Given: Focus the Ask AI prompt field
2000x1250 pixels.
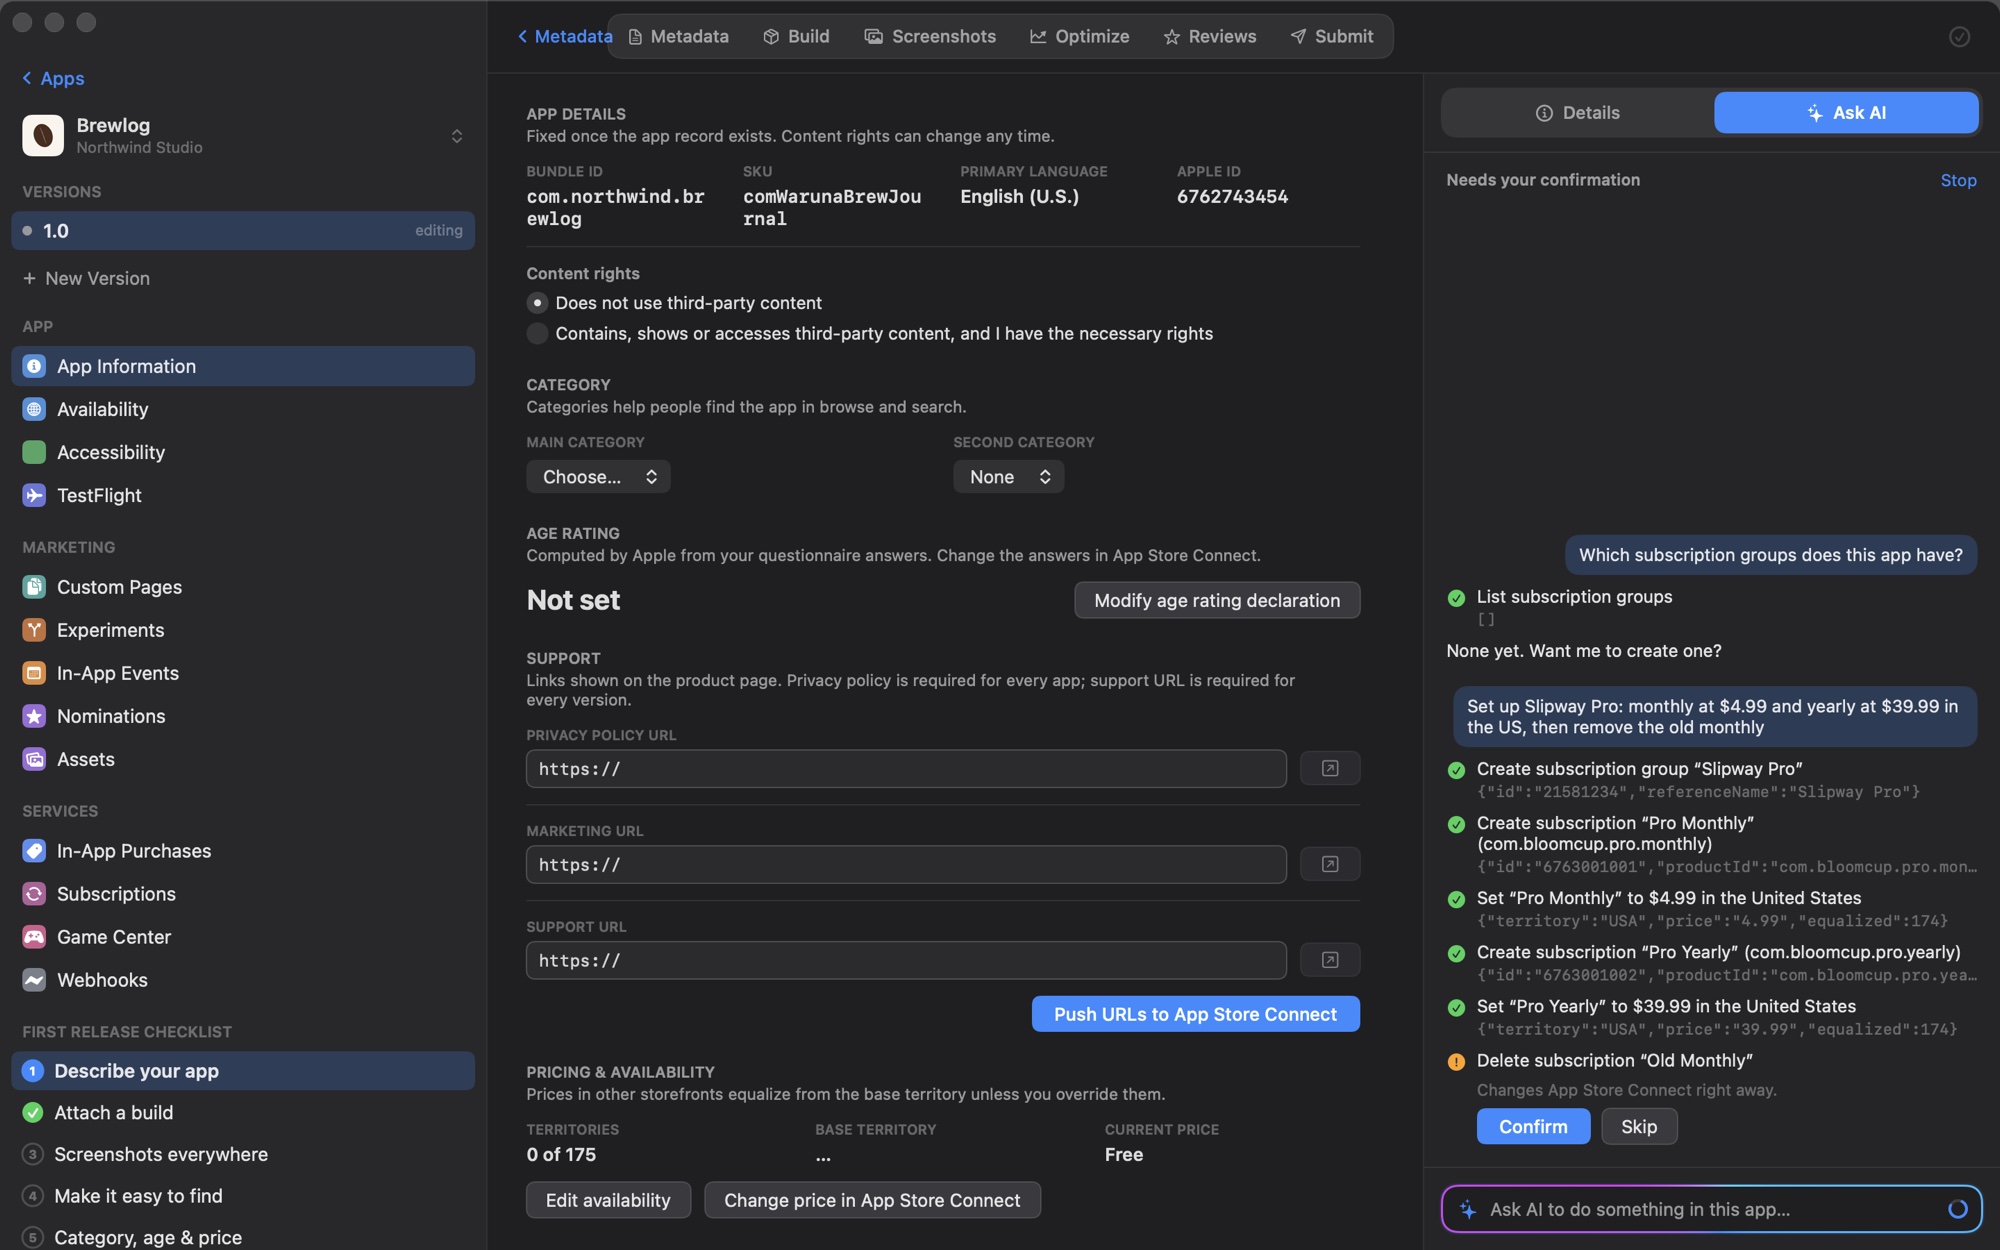Looking at the screenshot, I should click(1711, 1209).
